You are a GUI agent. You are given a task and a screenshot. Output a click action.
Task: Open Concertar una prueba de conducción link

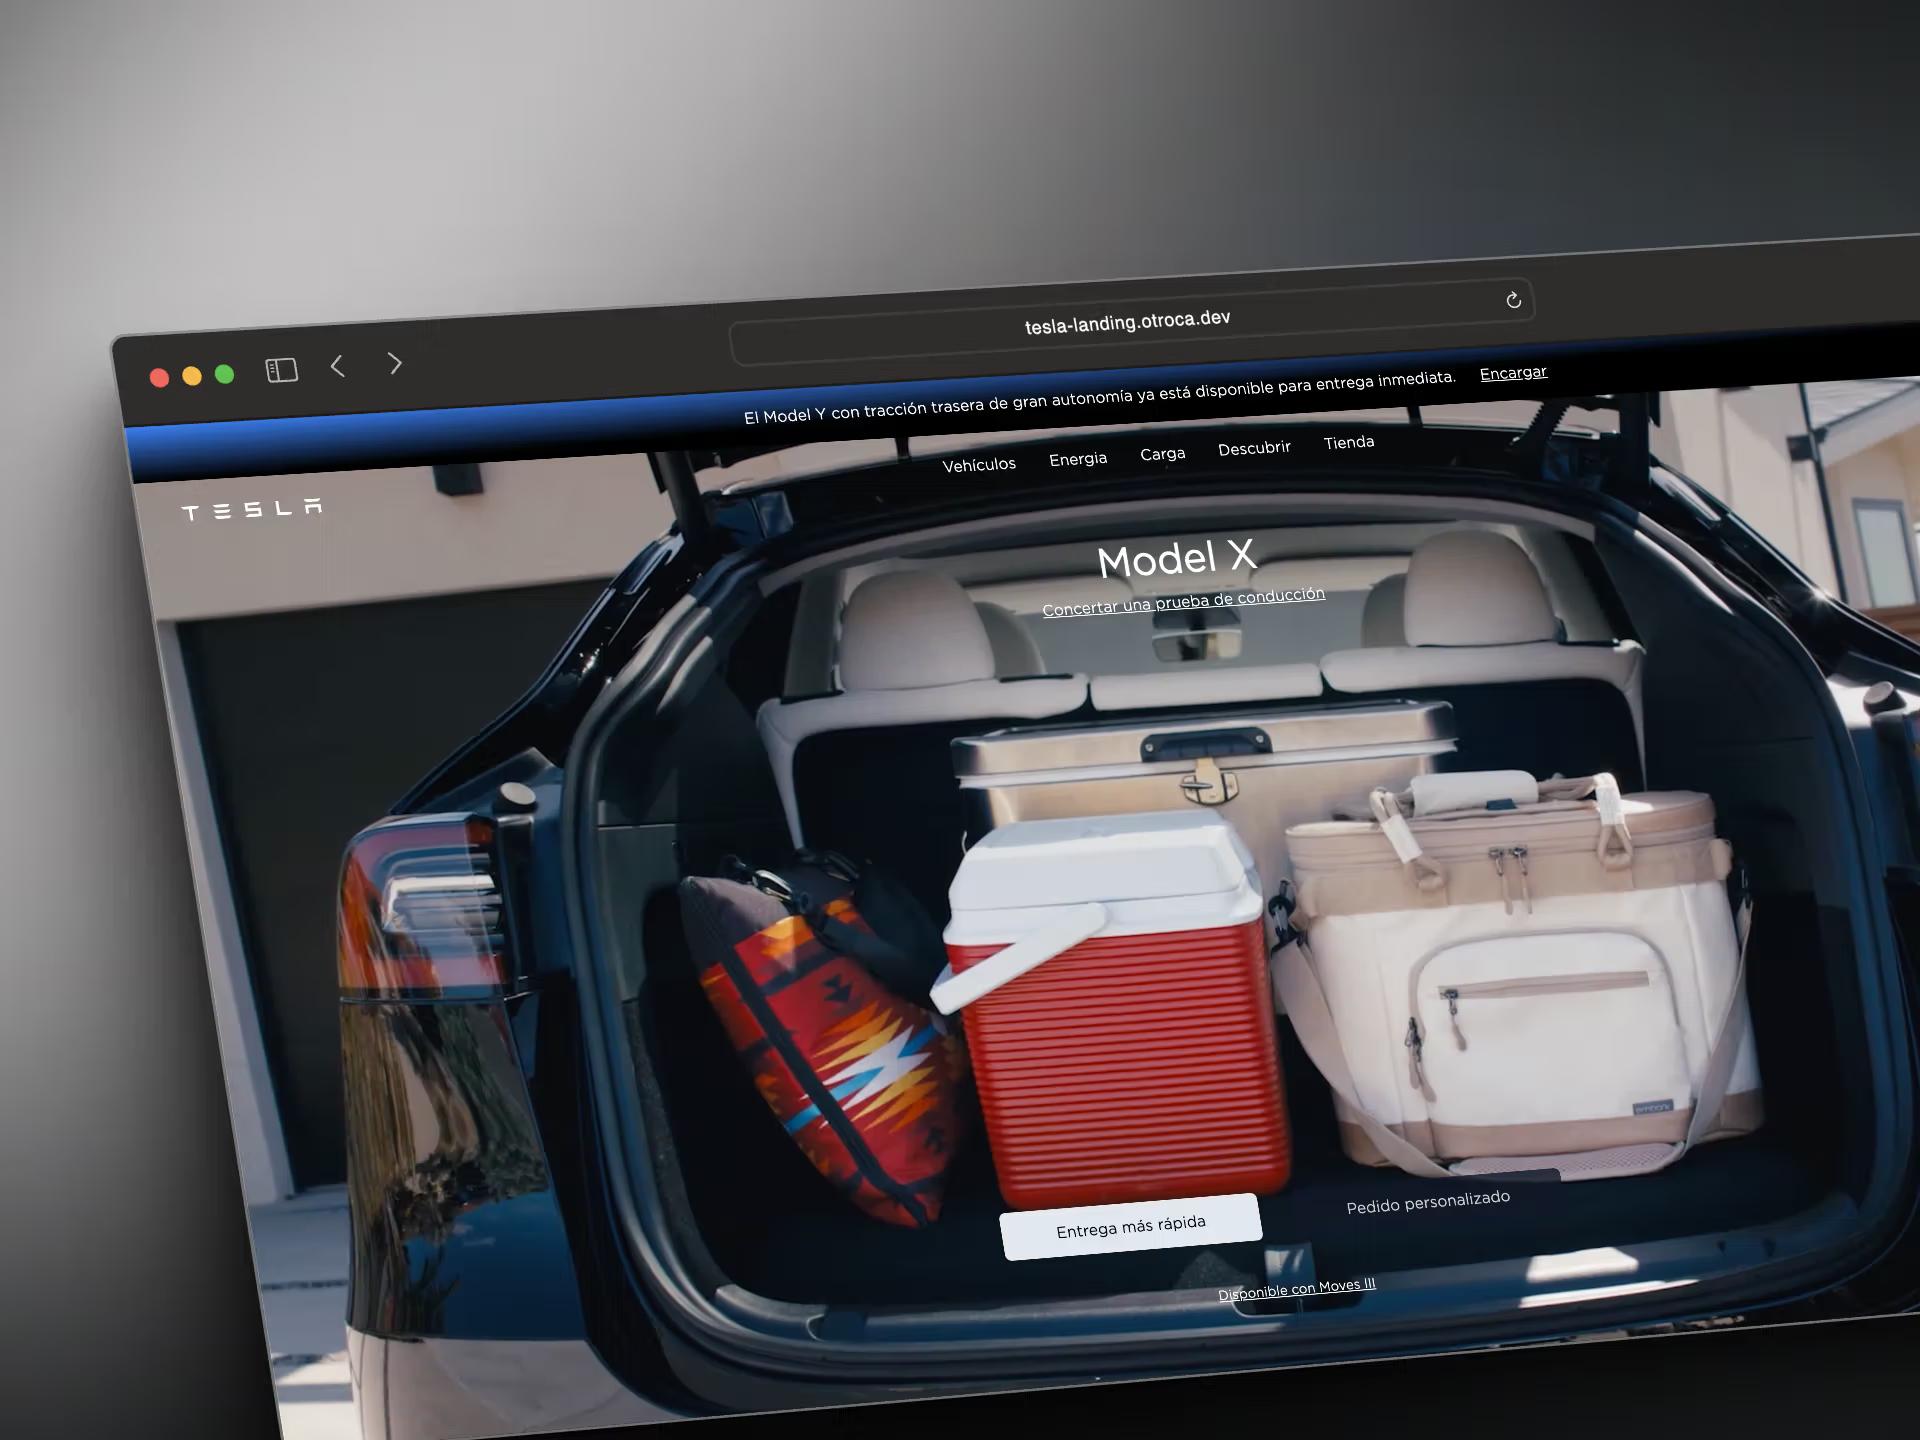[1184, 602]
